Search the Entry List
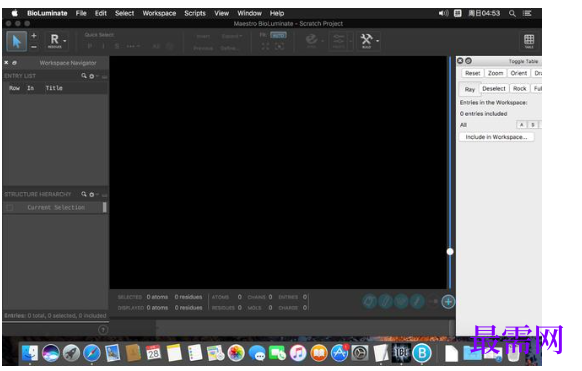The image size is (582, 371). pos(84,76)
